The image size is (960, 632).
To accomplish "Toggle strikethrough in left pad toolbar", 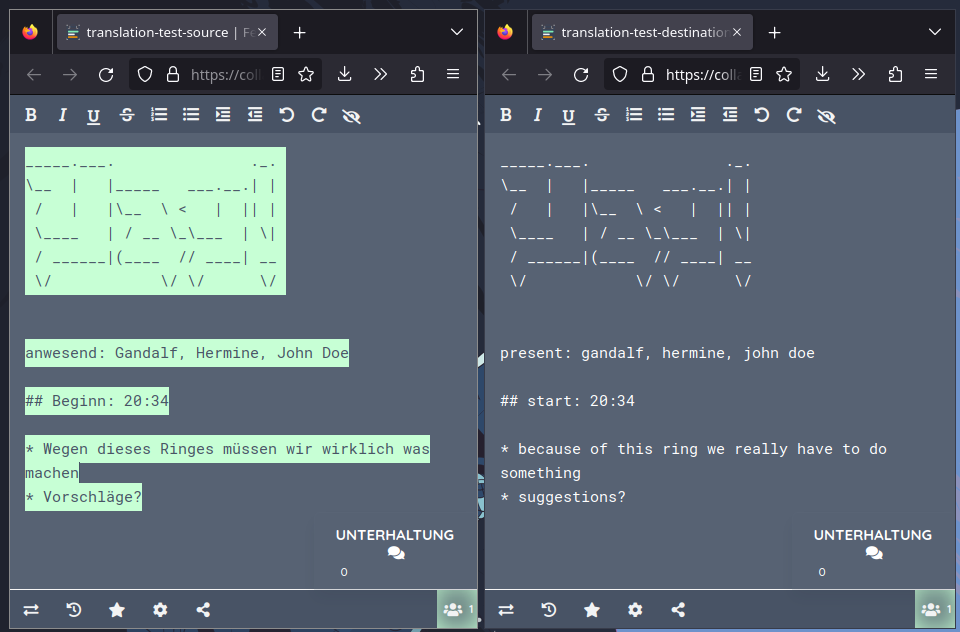I will click(x=126, y=115).
